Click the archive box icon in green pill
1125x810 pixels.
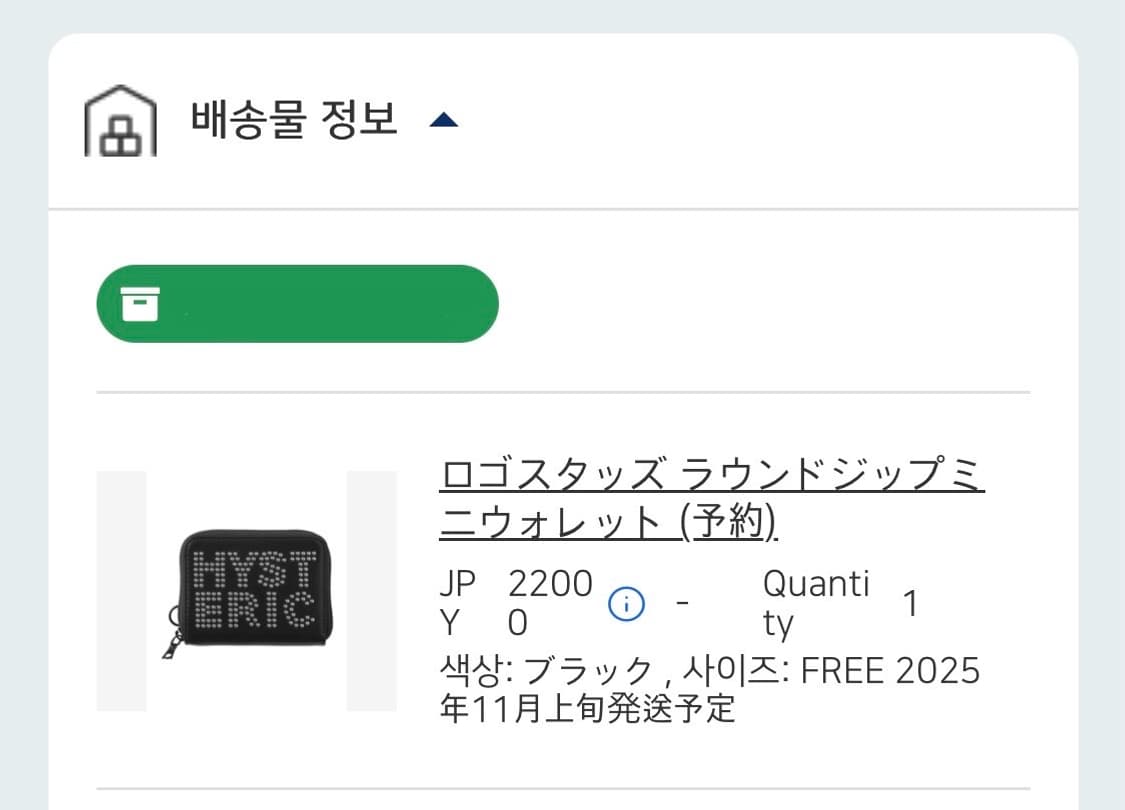[x=140, y=303]
